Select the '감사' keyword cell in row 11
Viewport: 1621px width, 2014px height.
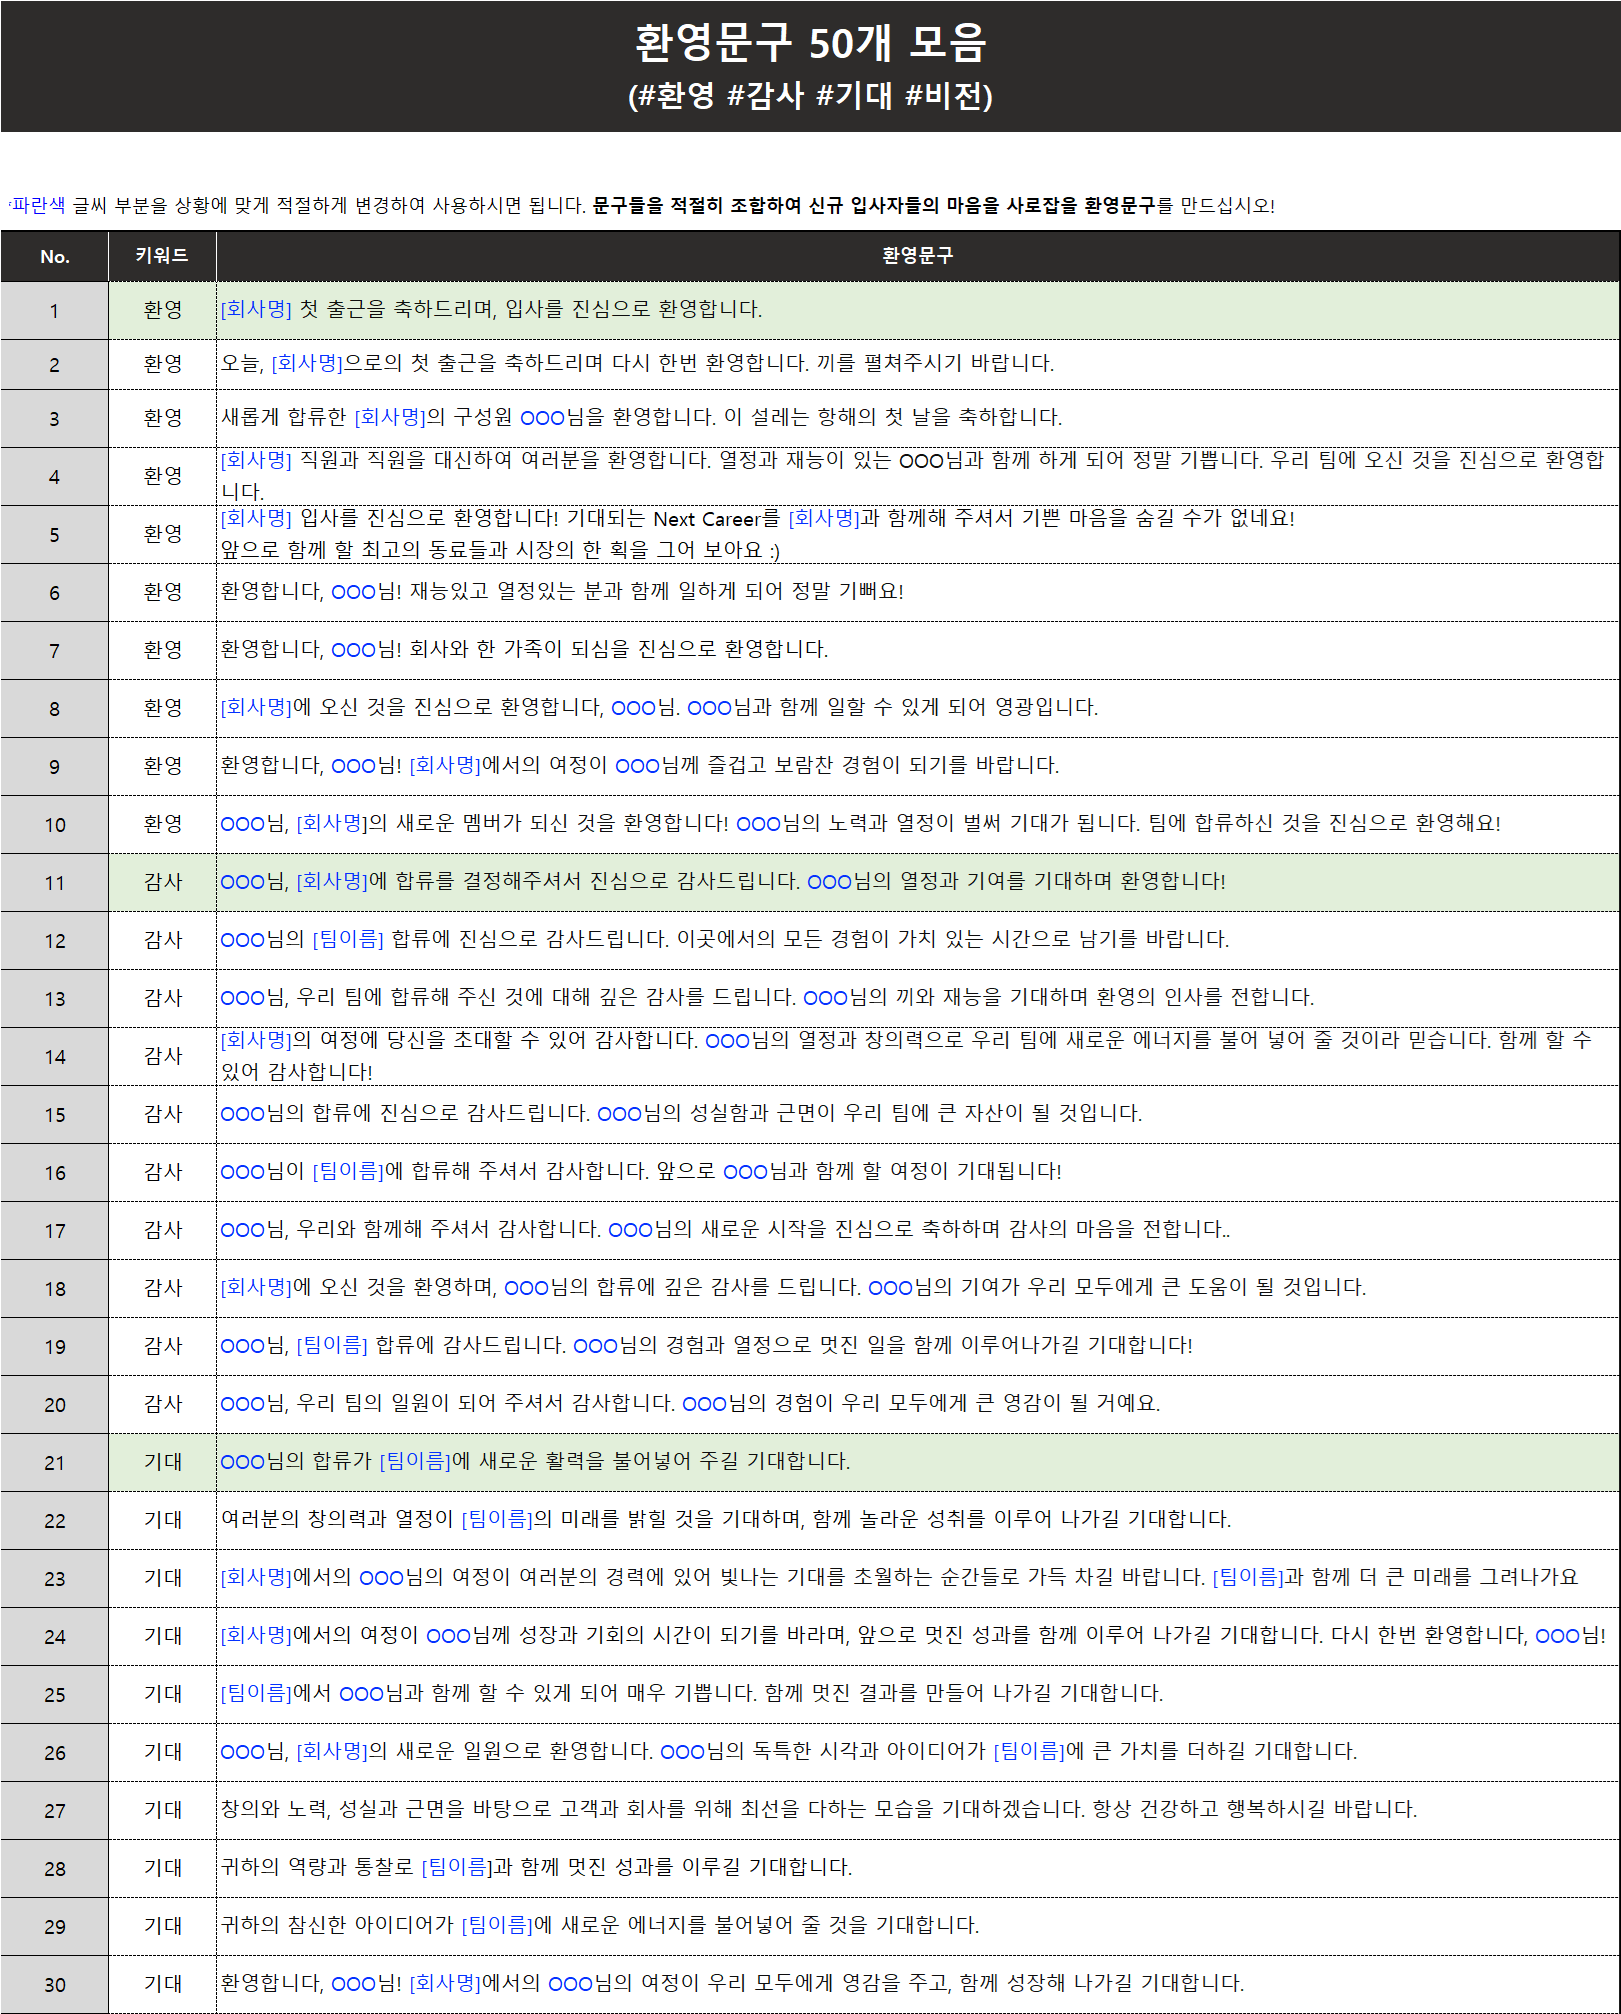click(162, 882)
